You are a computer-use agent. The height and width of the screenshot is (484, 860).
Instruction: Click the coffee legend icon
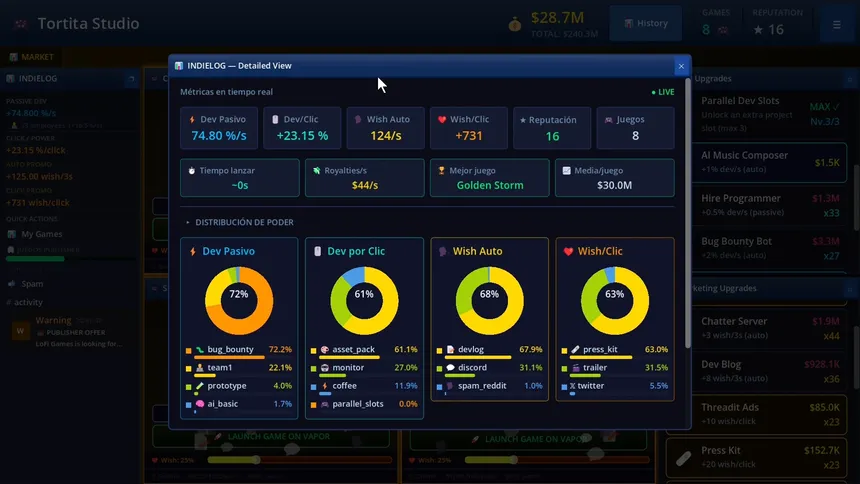click(x=325, y=386)
